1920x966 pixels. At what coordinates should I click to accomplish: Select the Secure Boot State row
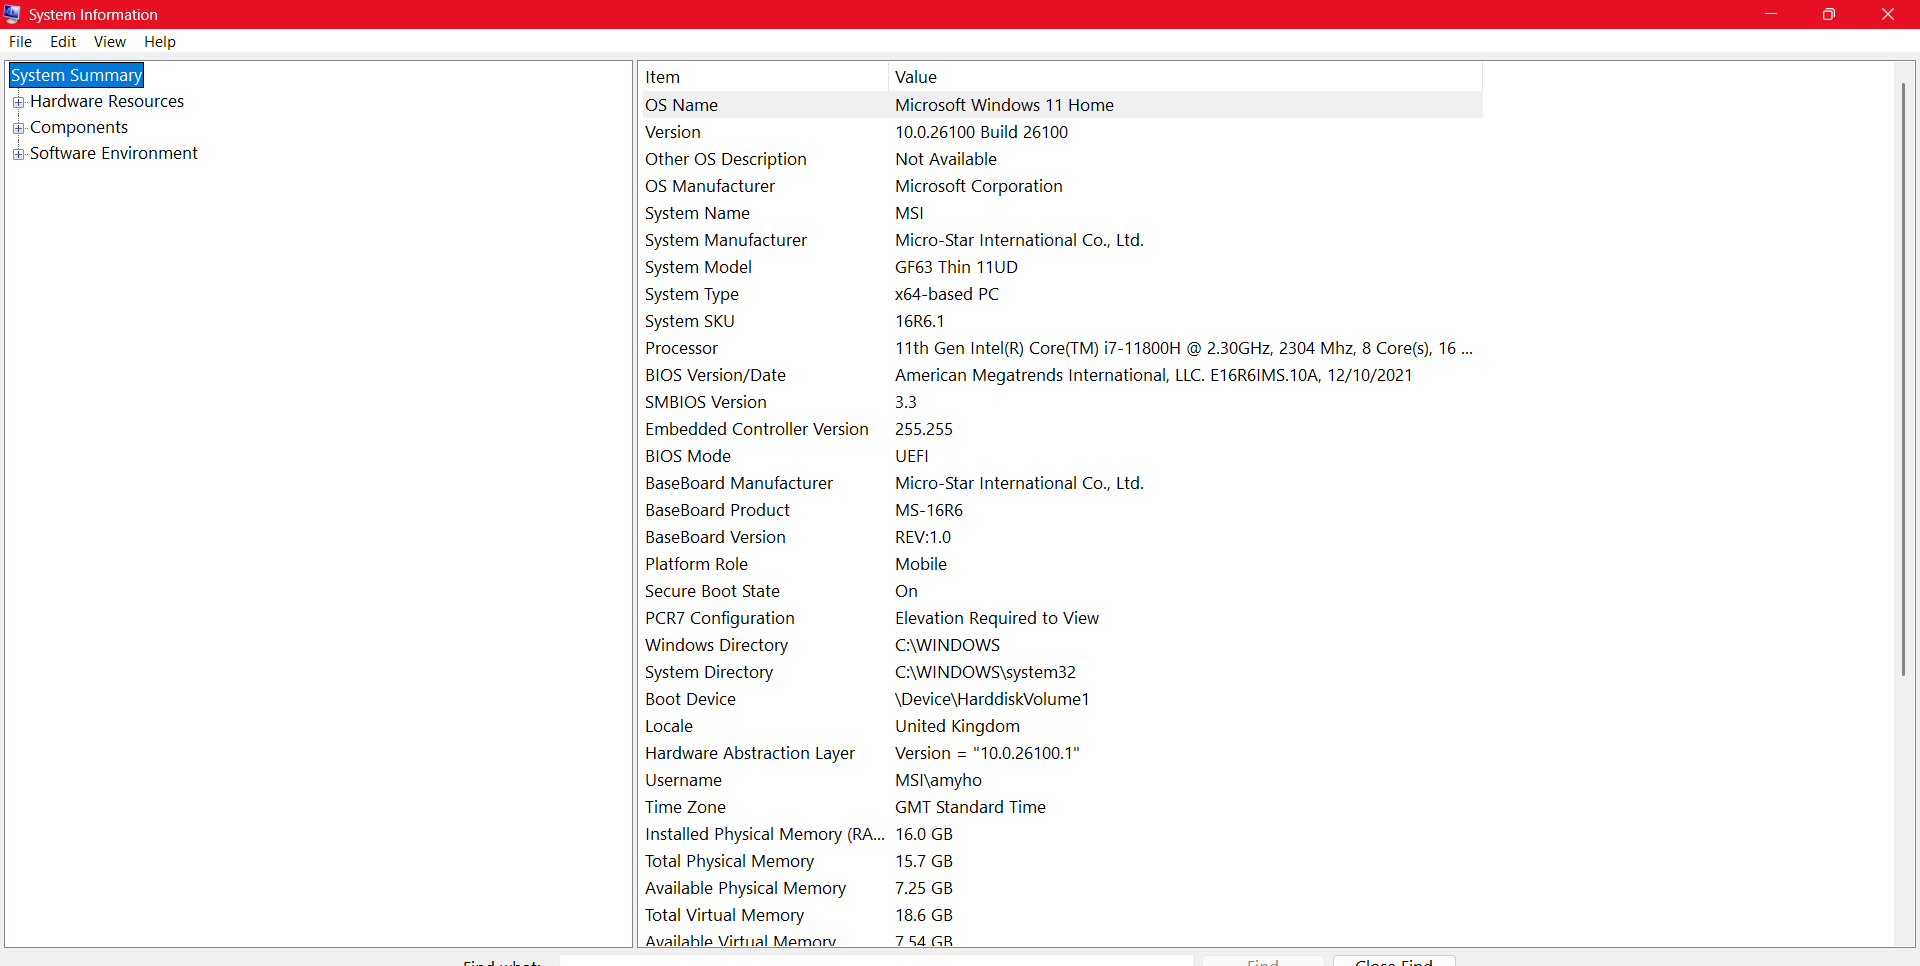click(1061, 591)
